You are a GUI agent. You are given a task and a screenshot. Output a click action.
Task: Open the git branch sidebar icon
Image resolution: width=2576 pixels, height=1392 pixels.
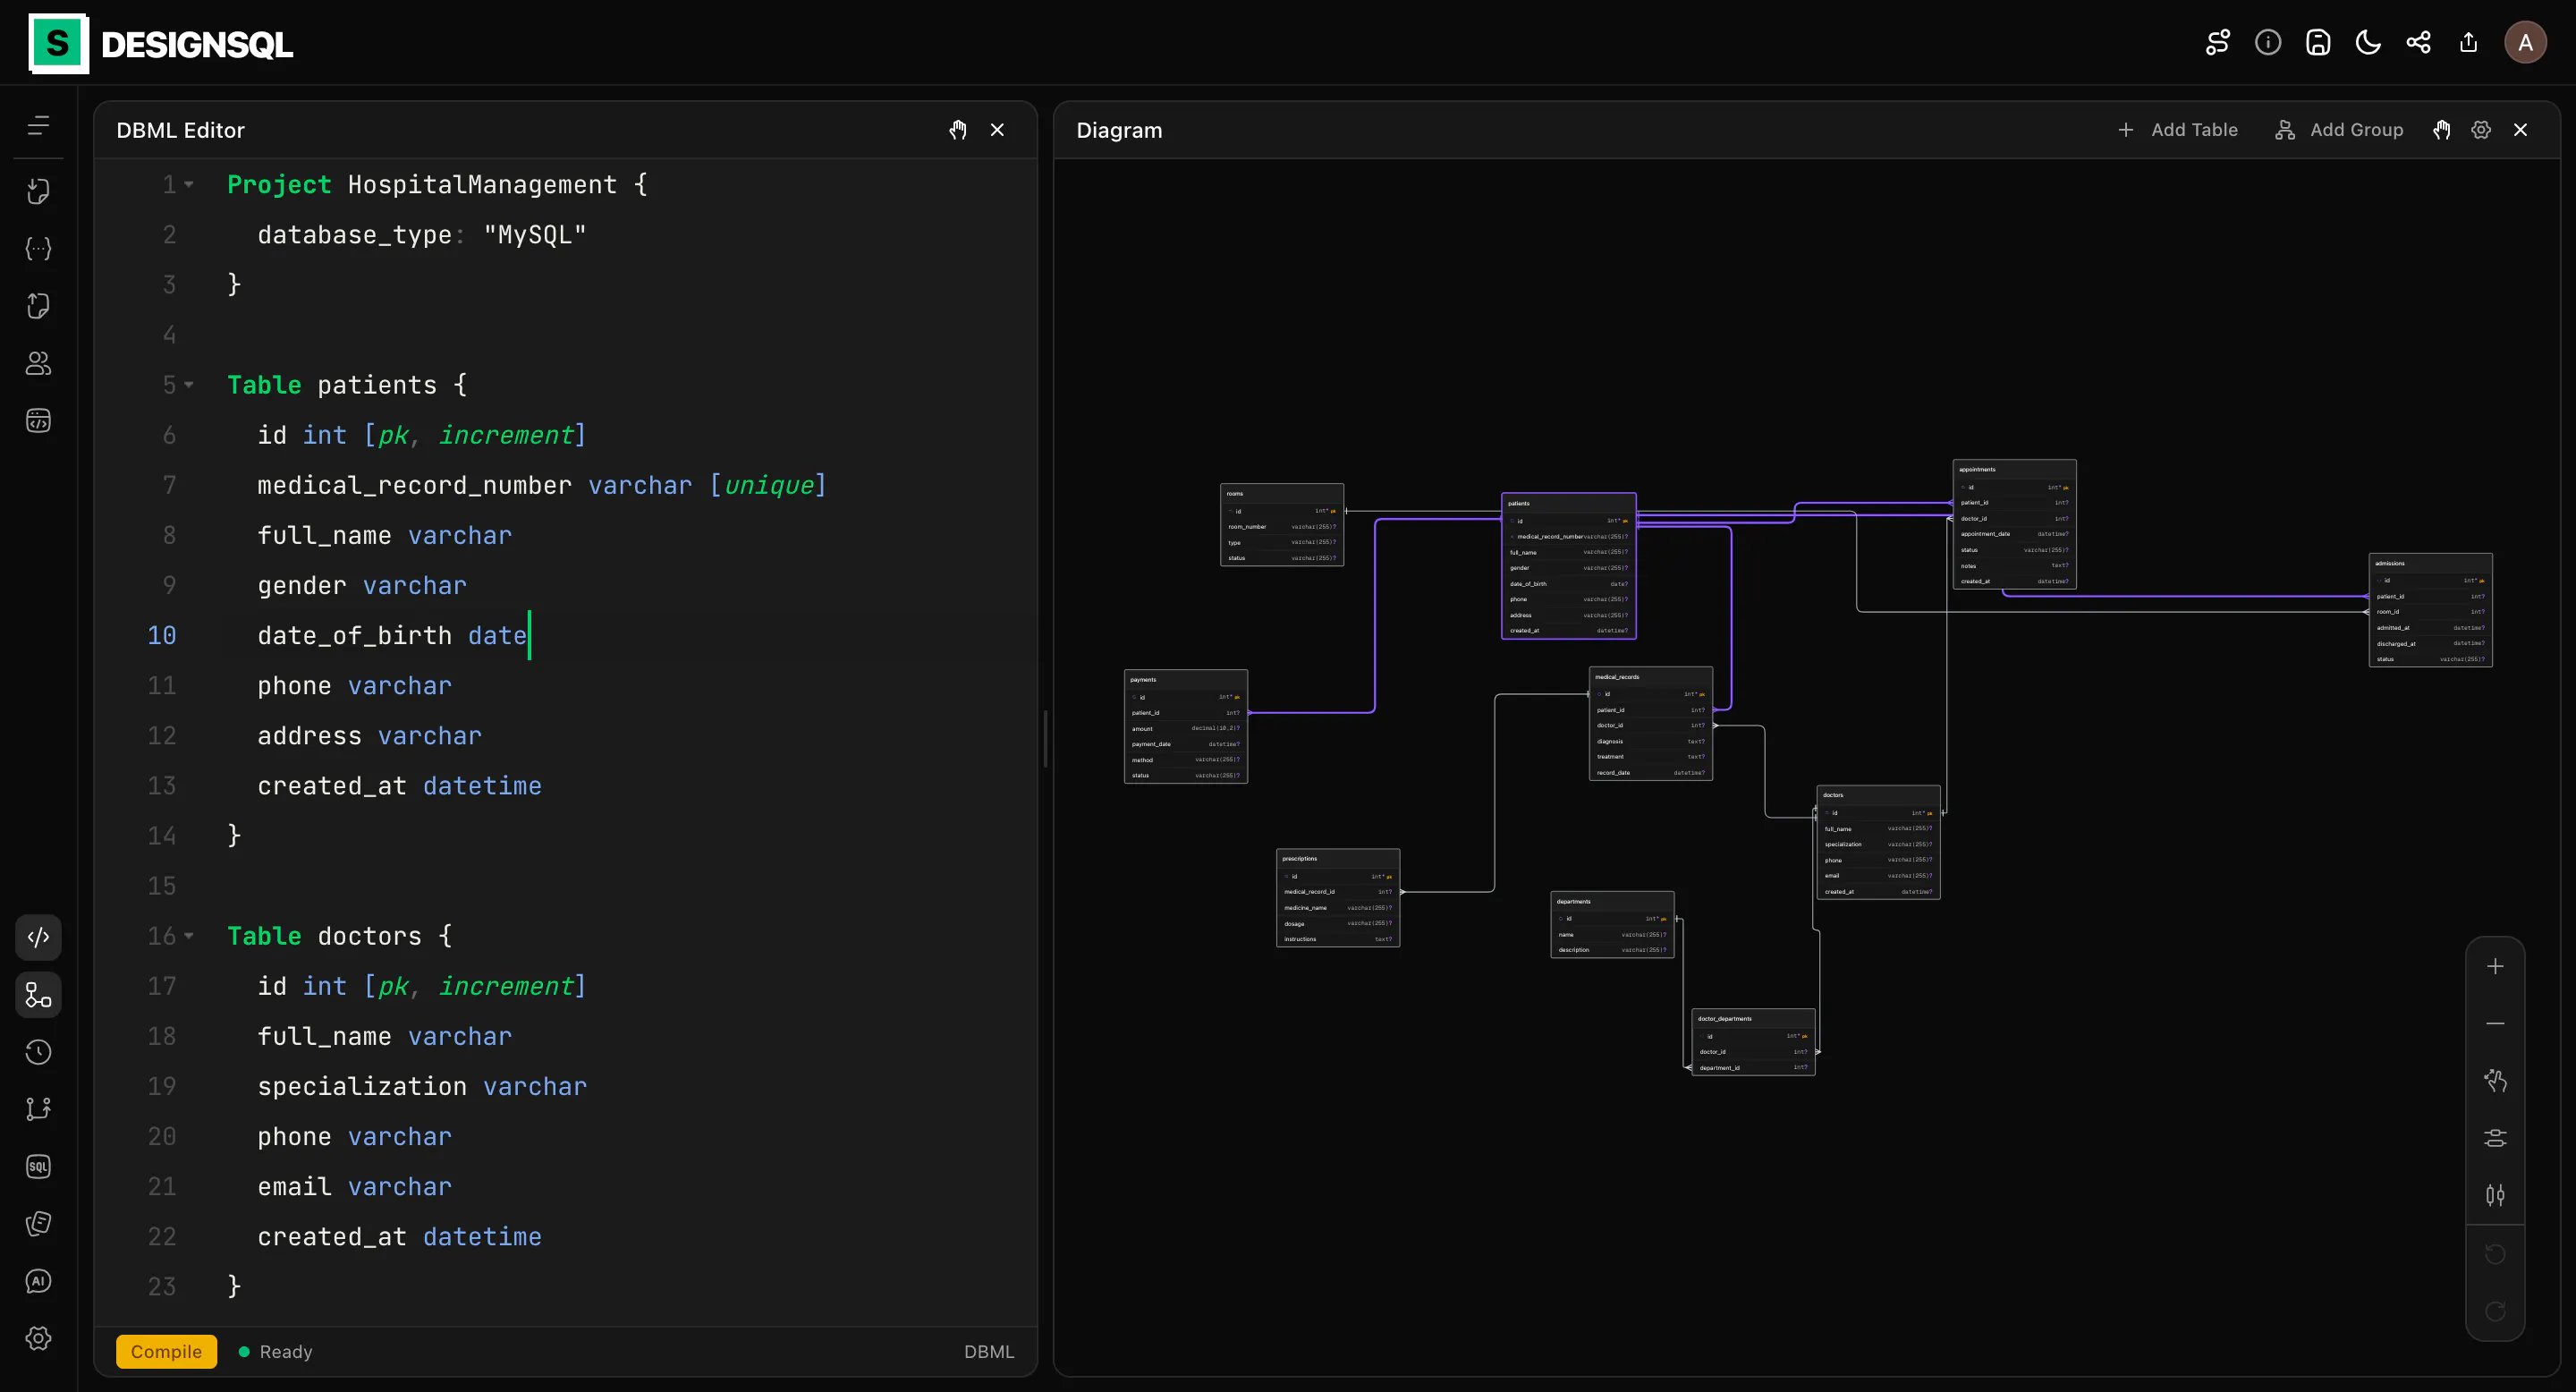point(38,1109)
